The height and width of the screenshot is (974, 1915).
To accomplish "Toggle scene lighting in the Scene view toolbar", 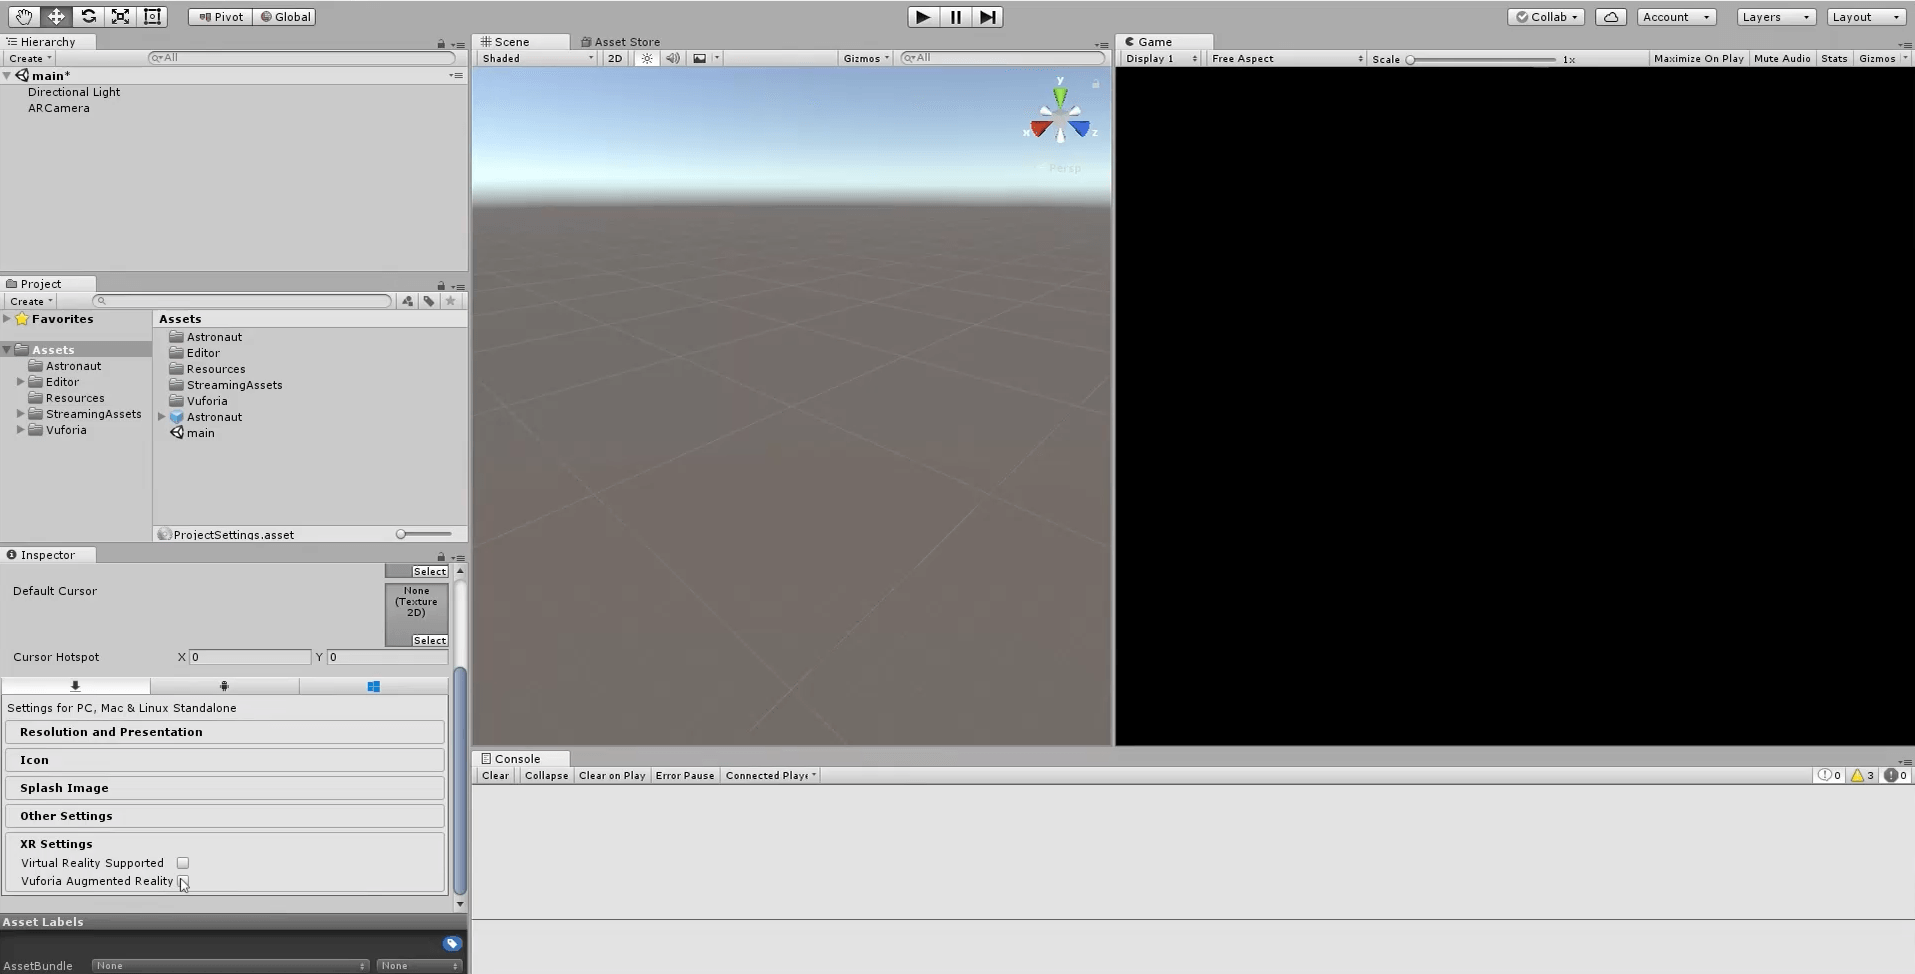I will 646,58.
